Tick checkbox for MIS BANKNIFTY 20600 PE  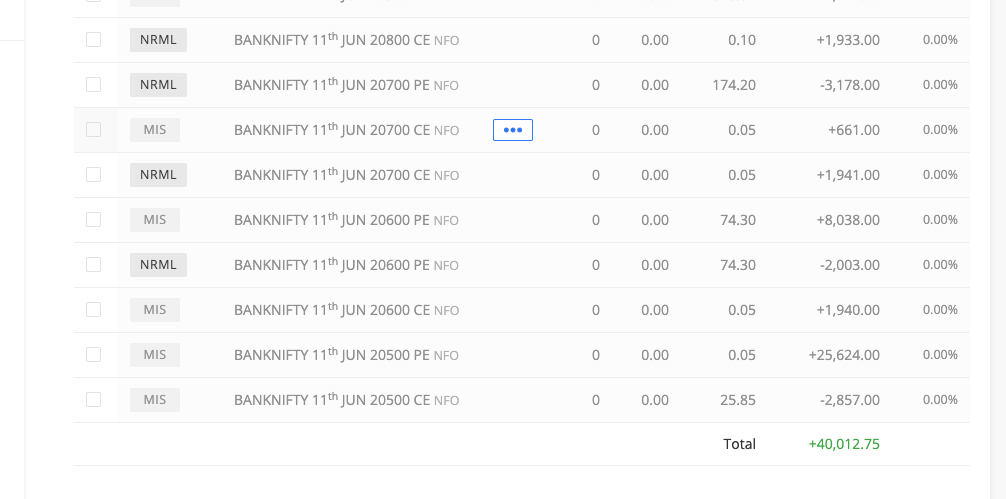tap(93, 220)
